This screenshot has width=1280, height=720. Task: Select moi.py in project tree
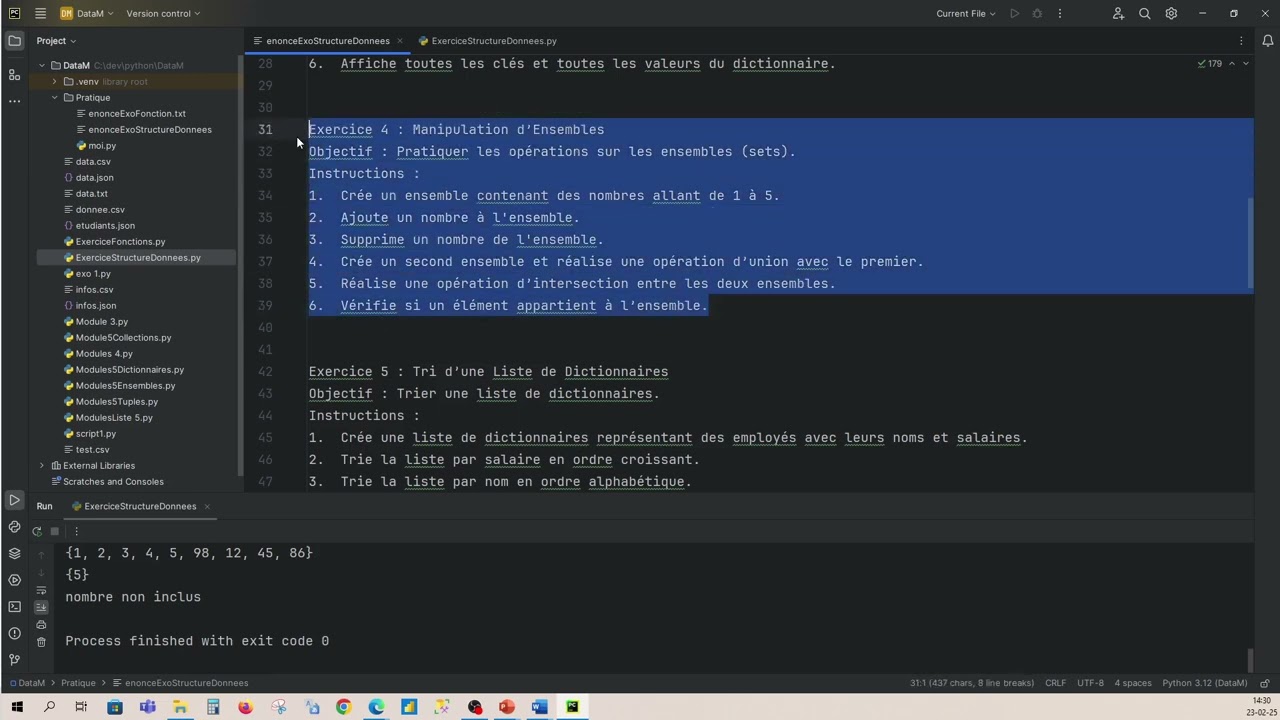pos(101,145)
